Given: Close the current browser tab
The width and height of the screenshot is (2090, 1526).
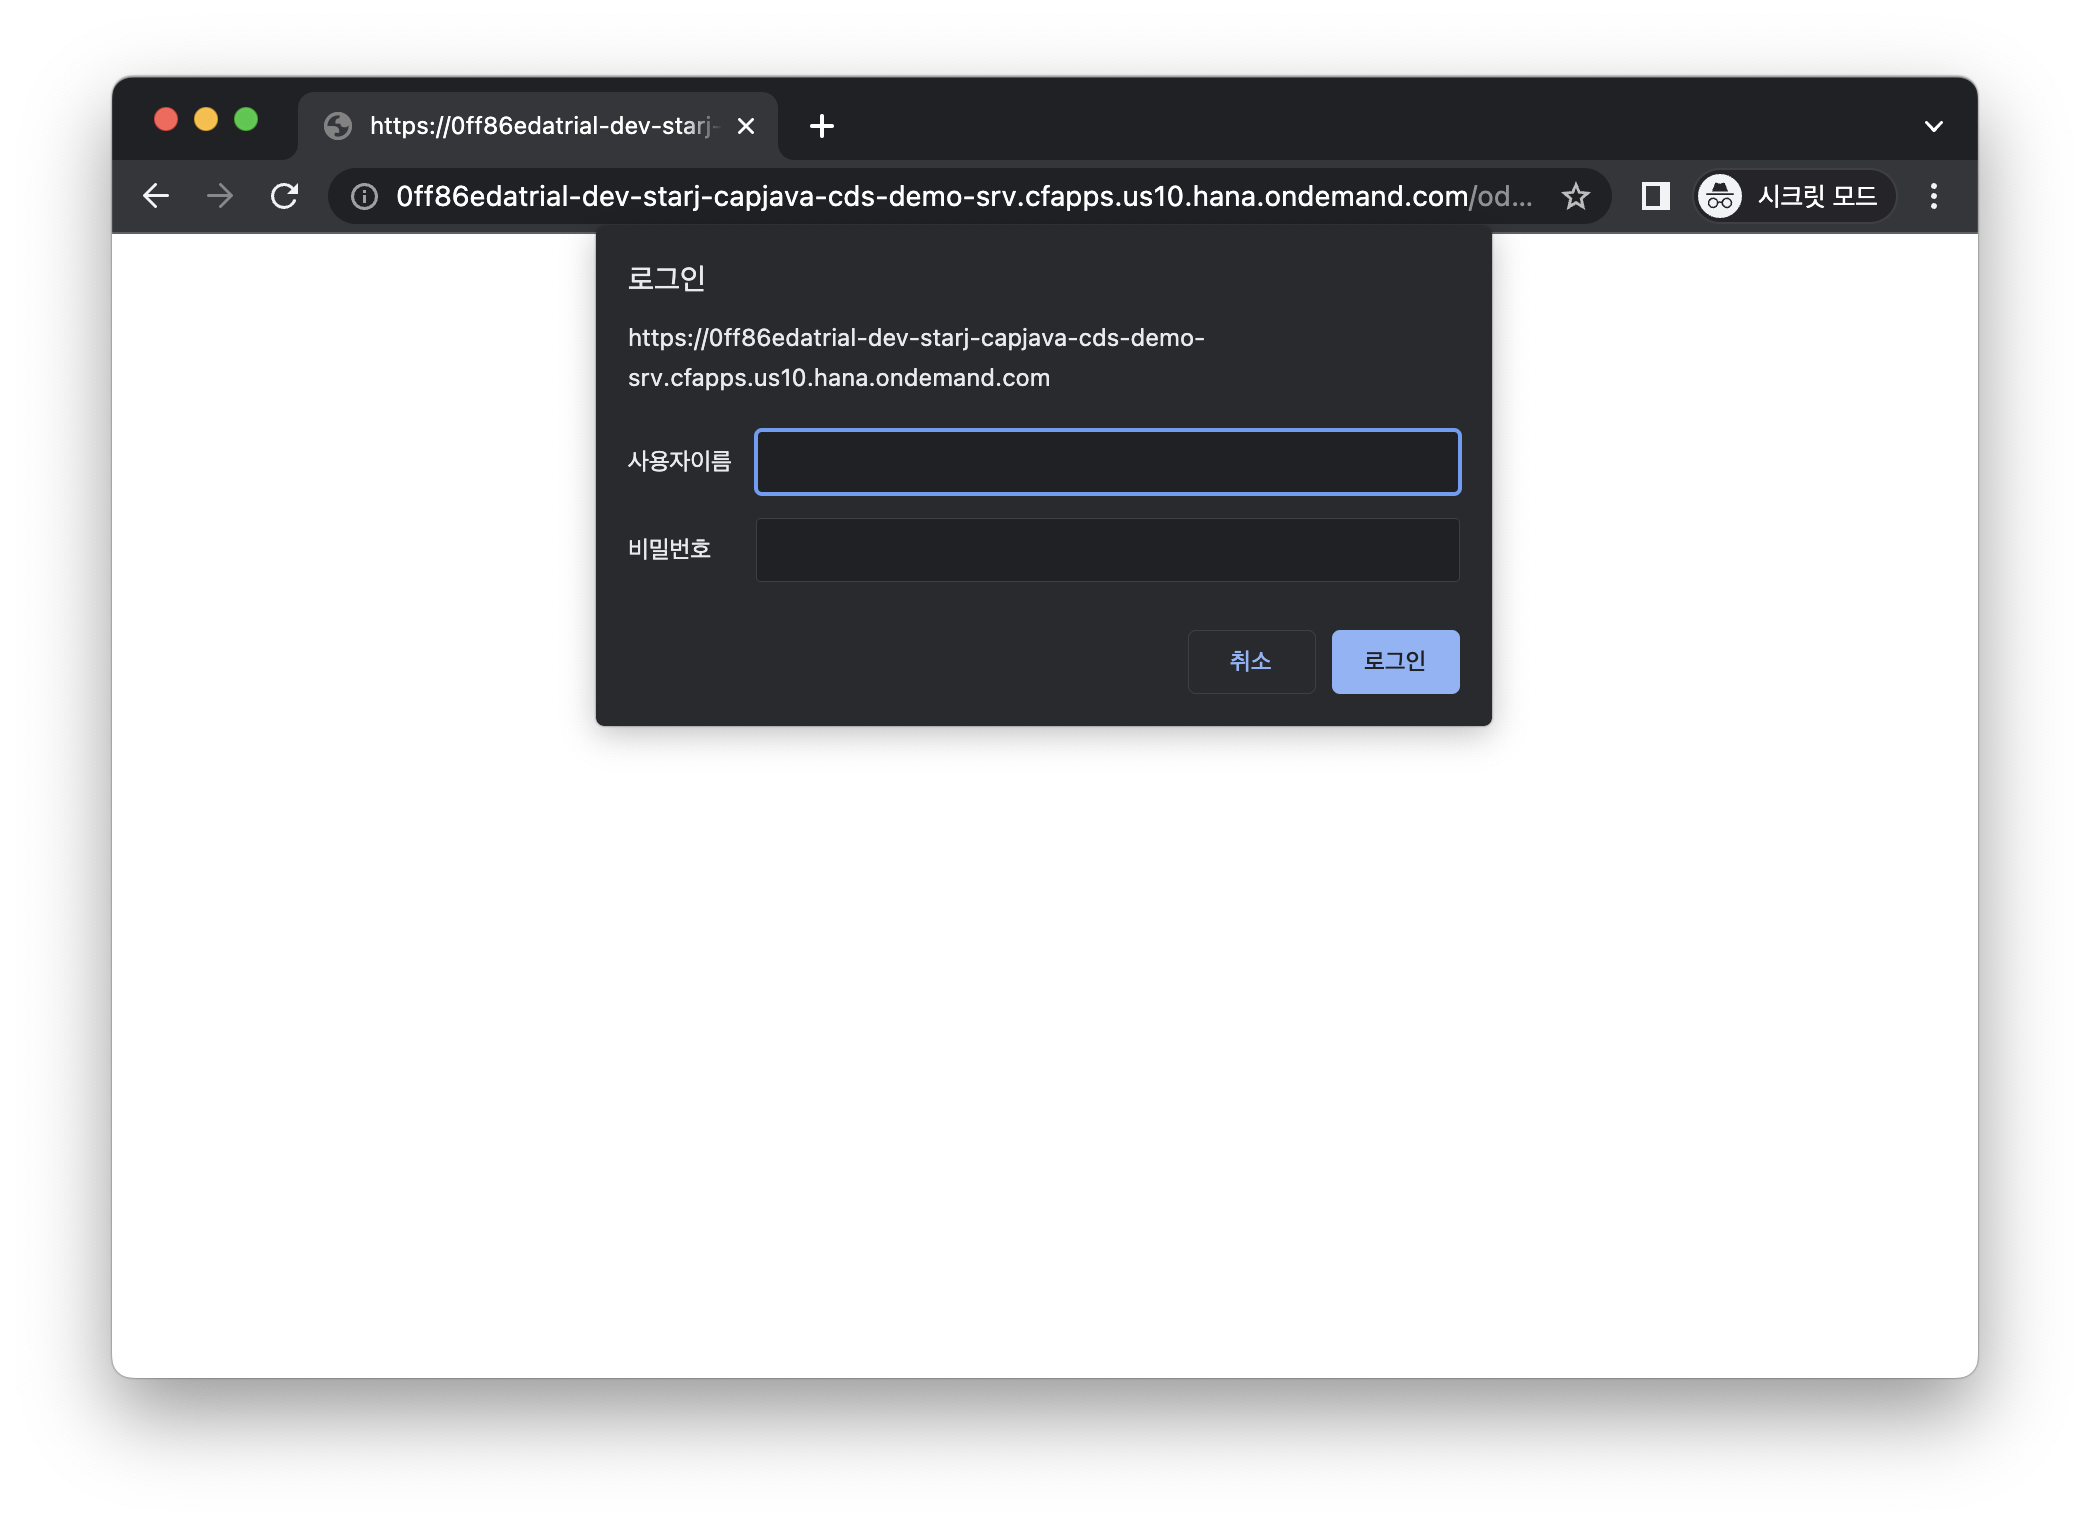Looking at the screenshot, I should (745, 126).
